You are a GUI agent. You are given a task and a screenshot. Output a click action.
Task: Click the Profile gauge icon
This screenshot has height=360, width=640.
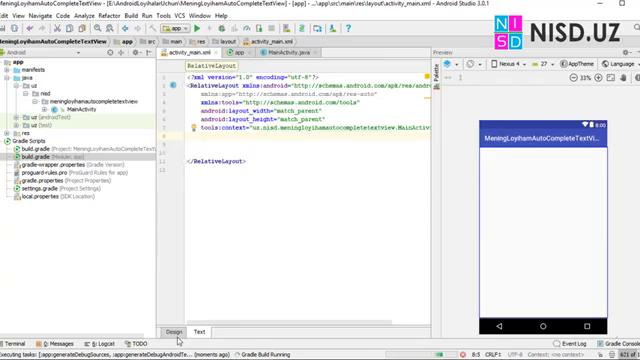(x=247, y=28)
